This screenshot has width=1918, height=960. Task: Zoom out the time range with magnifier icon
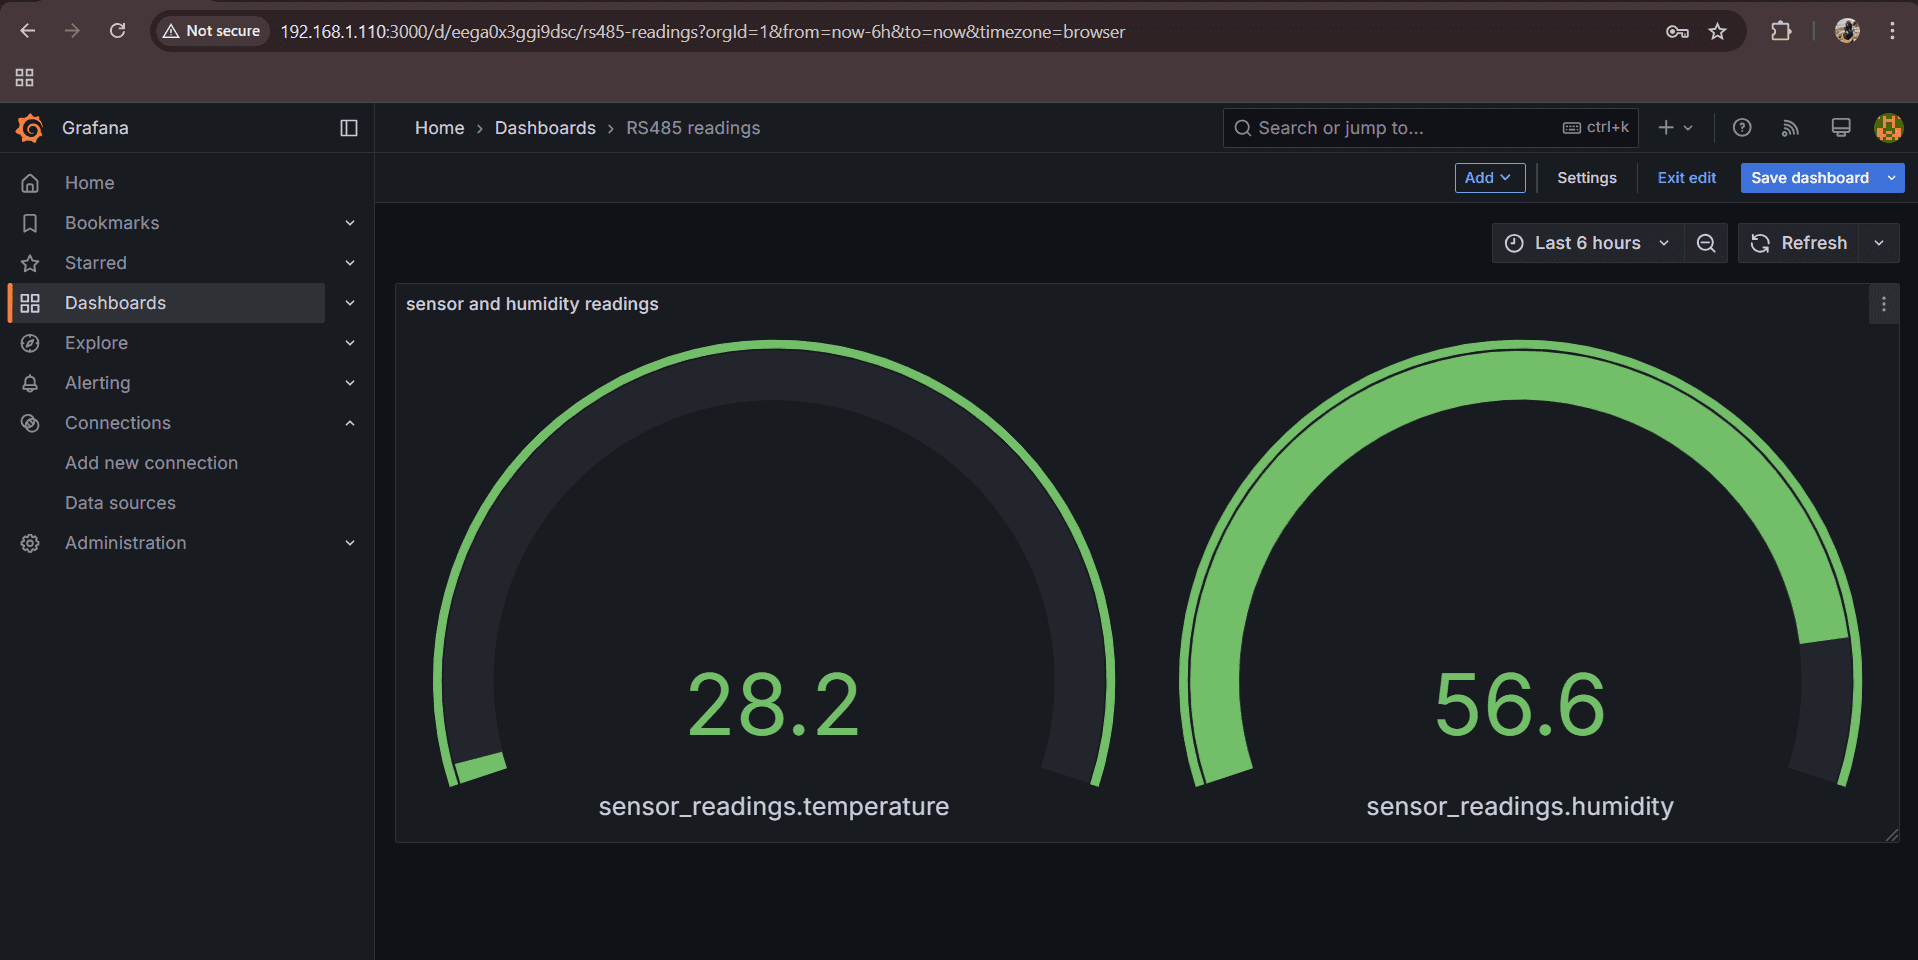(1705, 243)
